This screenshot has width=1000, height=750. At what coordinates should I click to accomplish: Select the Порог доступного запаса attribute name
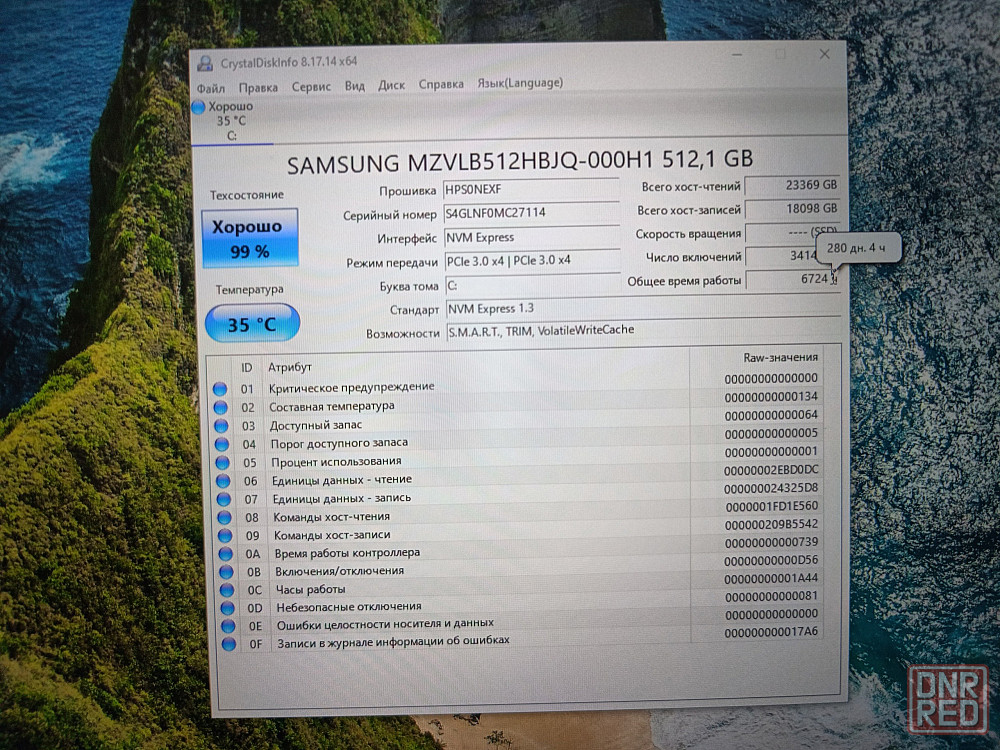pos(339,443)
